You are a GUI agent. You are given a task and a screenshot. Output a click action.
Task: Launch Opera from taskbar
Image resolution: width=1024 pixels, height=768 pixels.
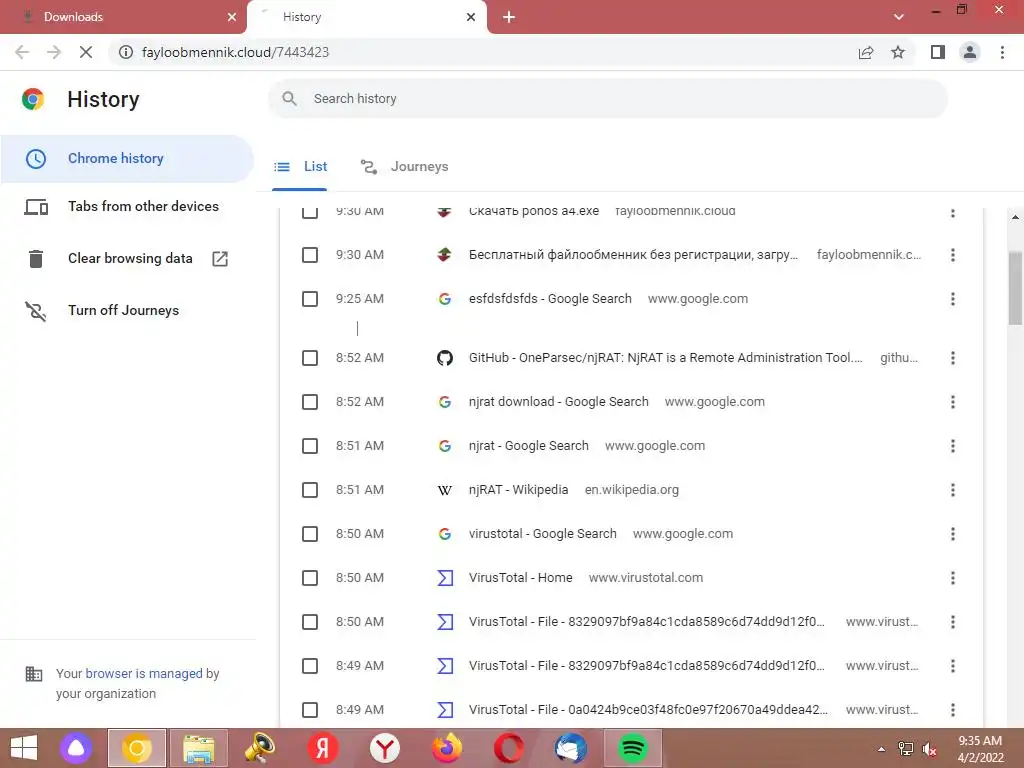pyautogui.click(x=509, y=748)
